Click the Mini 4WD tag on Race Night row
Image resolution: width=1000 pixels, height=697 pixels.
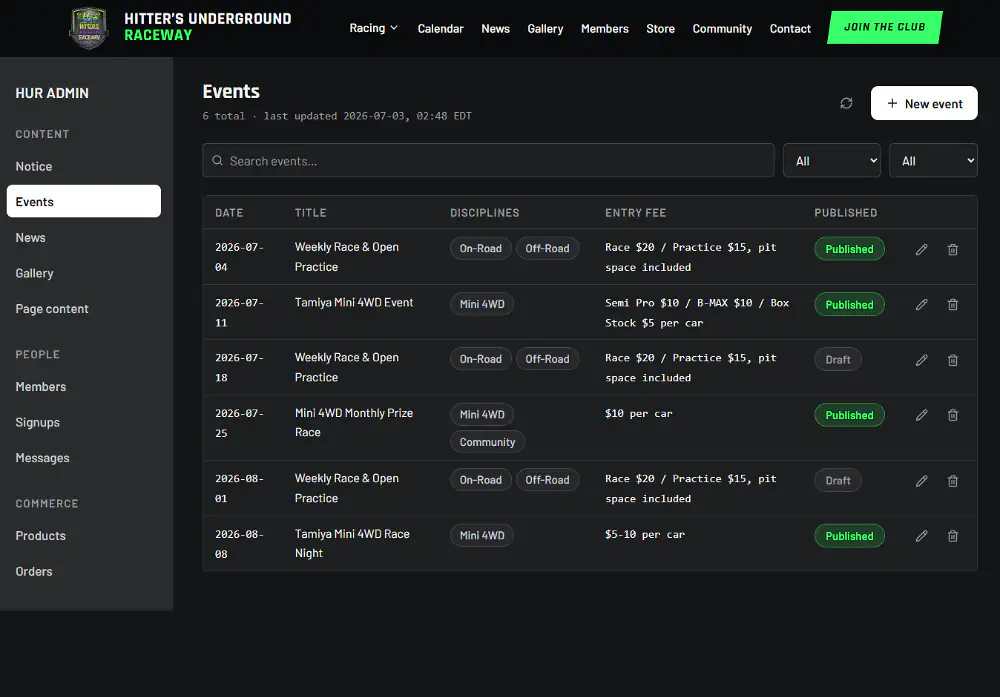(x=482, y=535)
